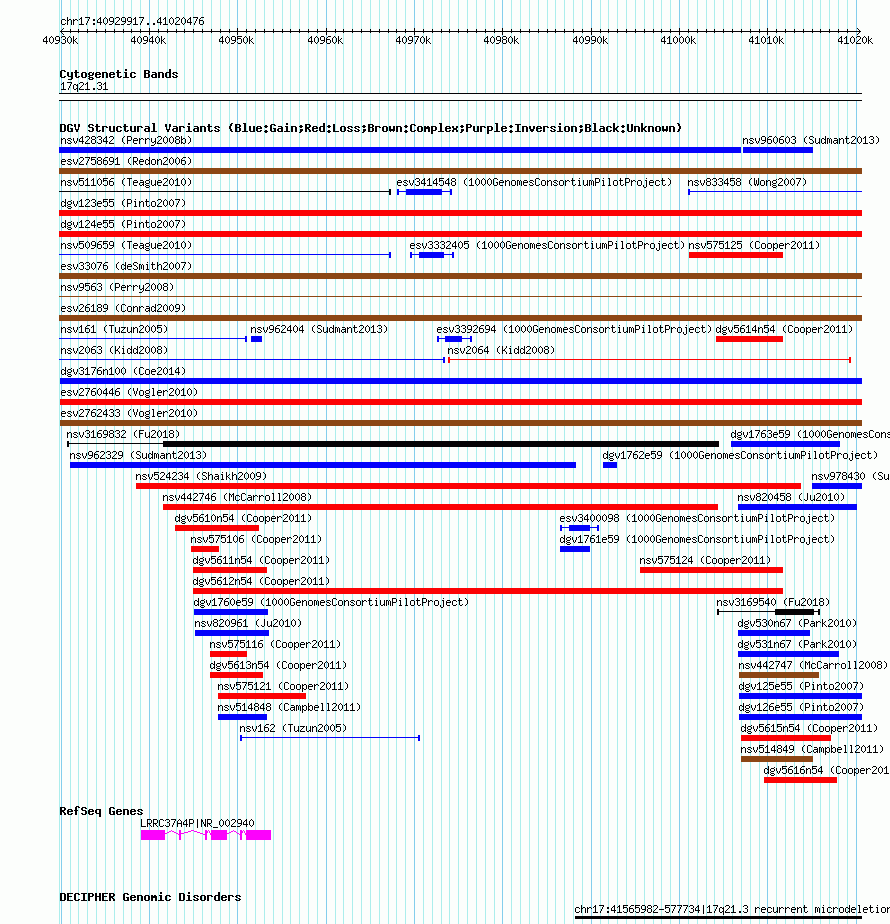Open dgv123e55 (Pinto2007) loss variant label
This screenshot has width=890, height=924.
point(123,203)
